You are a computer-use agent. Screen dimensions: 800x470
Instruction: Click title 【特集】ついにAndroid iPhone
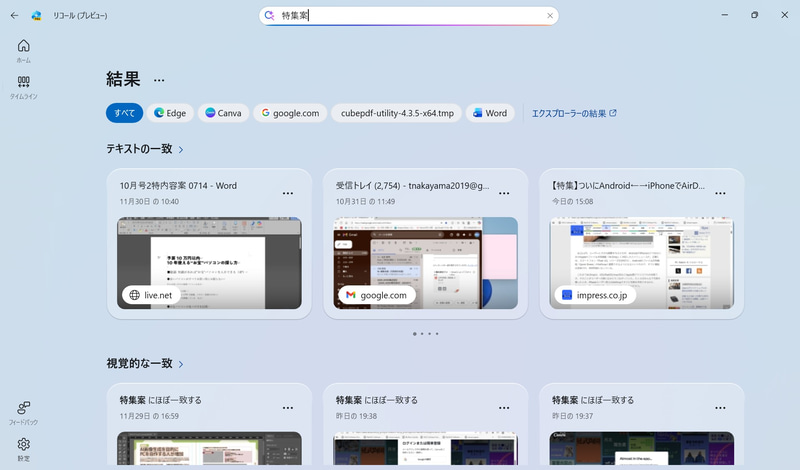click(x=628, y=186)
